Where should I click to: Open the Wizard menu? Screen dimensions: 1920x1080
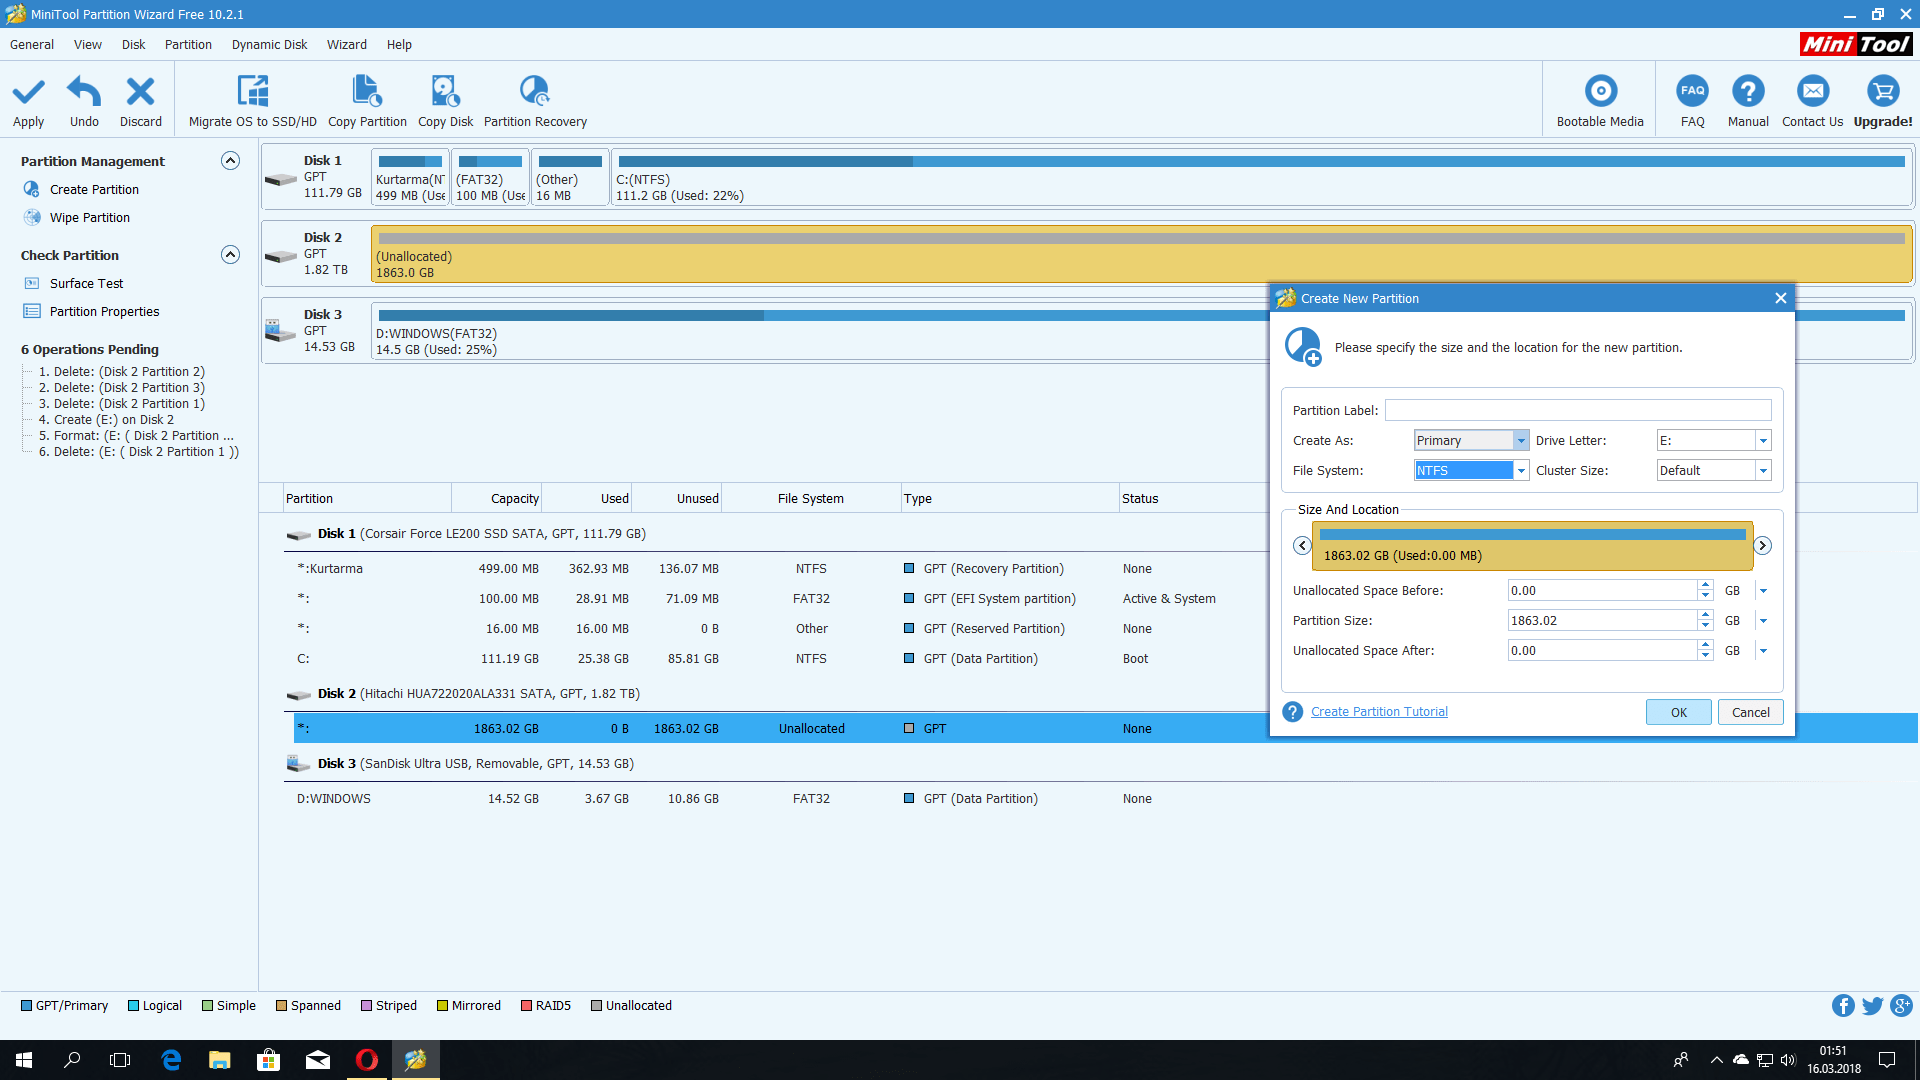coord(346,45)
